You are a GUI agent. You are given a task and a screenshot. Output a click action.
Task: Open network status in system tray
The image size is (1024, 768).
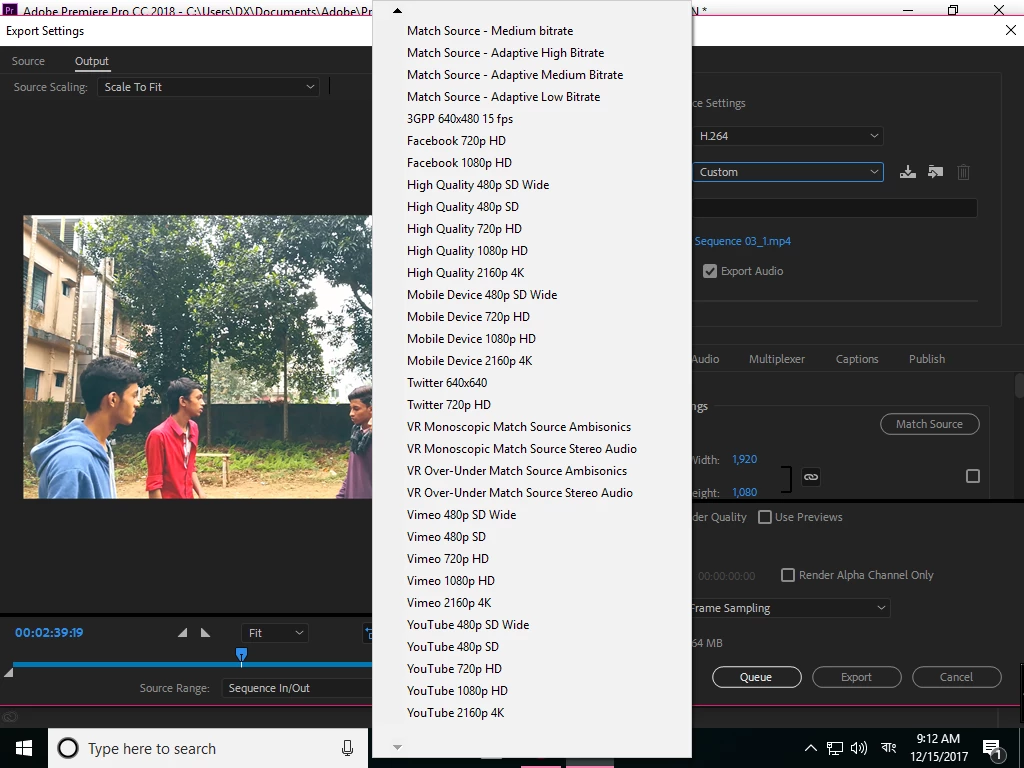click(835, 748)
